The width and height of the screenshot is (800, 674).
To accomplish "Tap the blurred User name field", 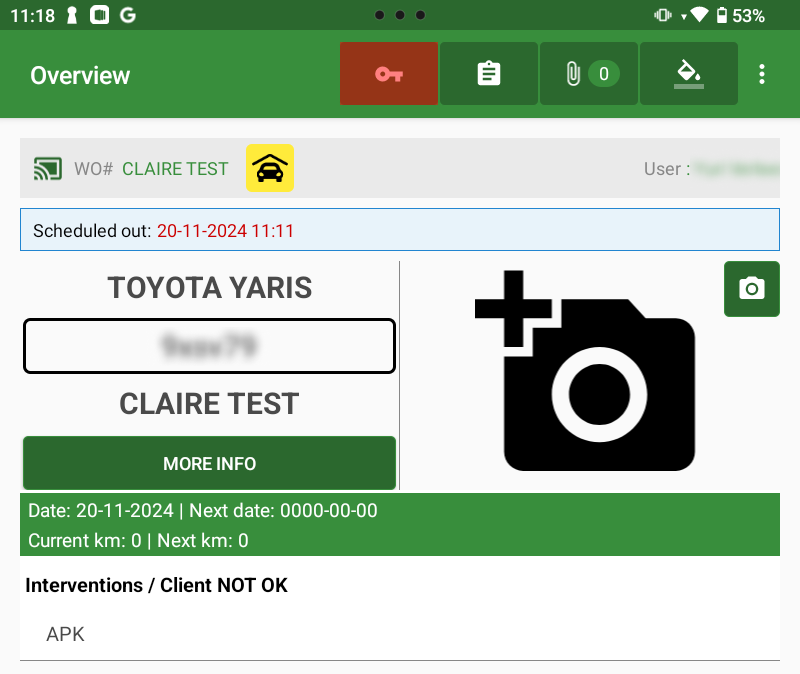I will pyautogui.click(x=737, y=169).
